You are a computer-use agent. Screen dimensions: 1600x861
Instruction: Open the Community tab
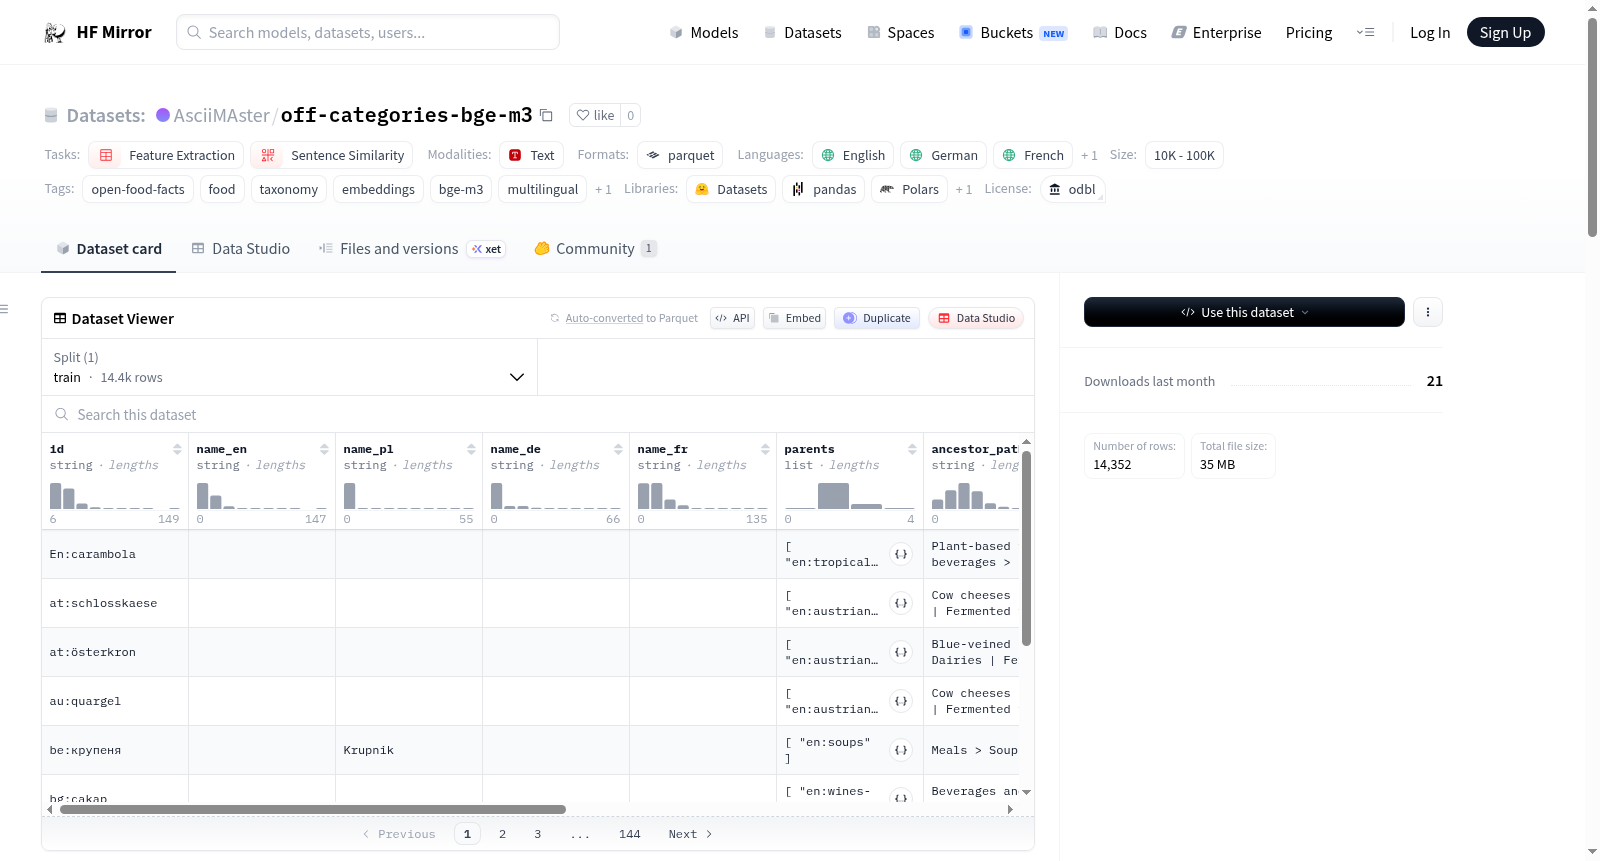pos(595,249)
